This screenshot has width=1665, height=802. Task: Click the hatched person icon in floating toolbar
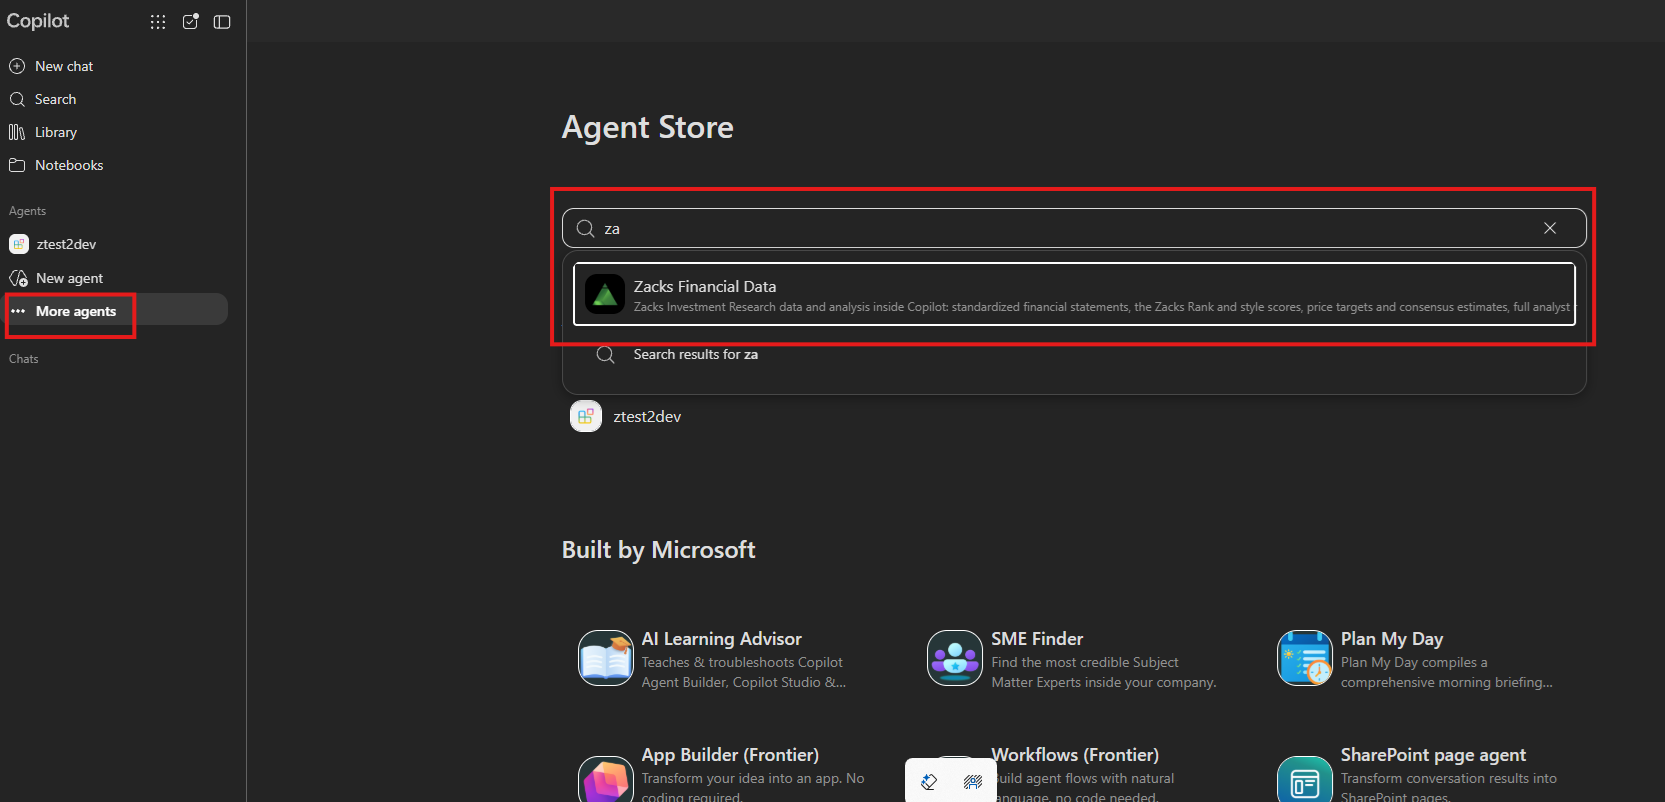pyautogui.click(x=973, y=782)
